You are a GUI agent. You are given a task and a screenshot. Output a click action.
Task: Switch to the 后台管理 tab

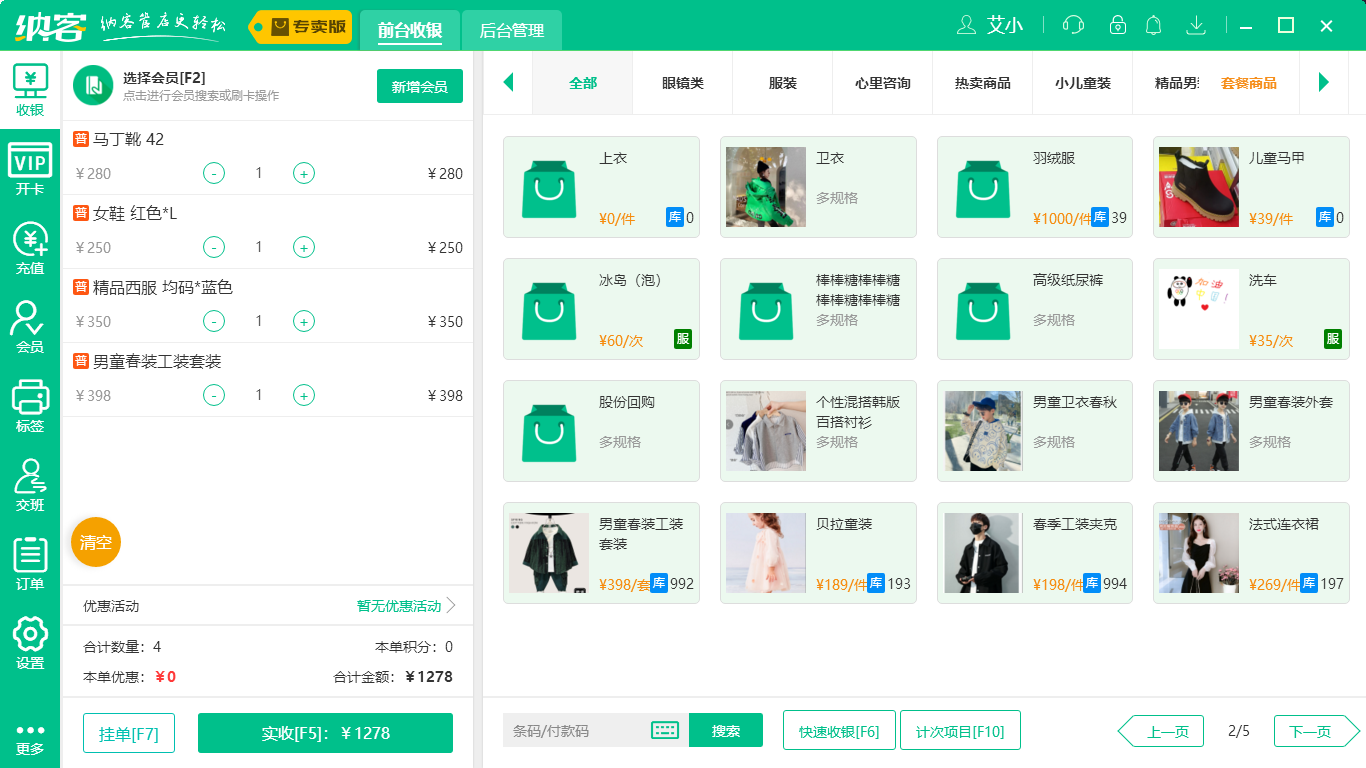point(510,31)
